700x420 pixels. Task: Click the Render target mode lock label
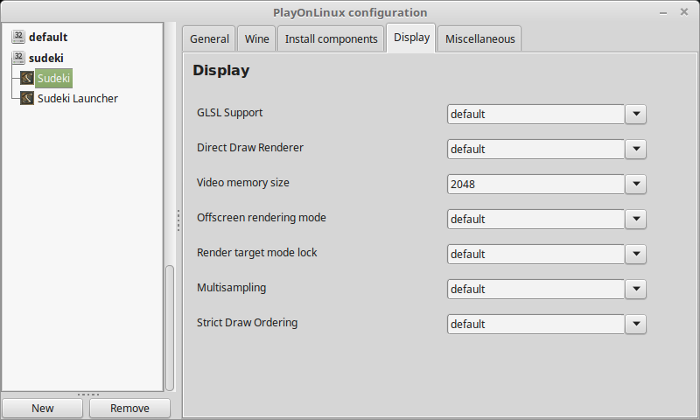coord(257,253)
